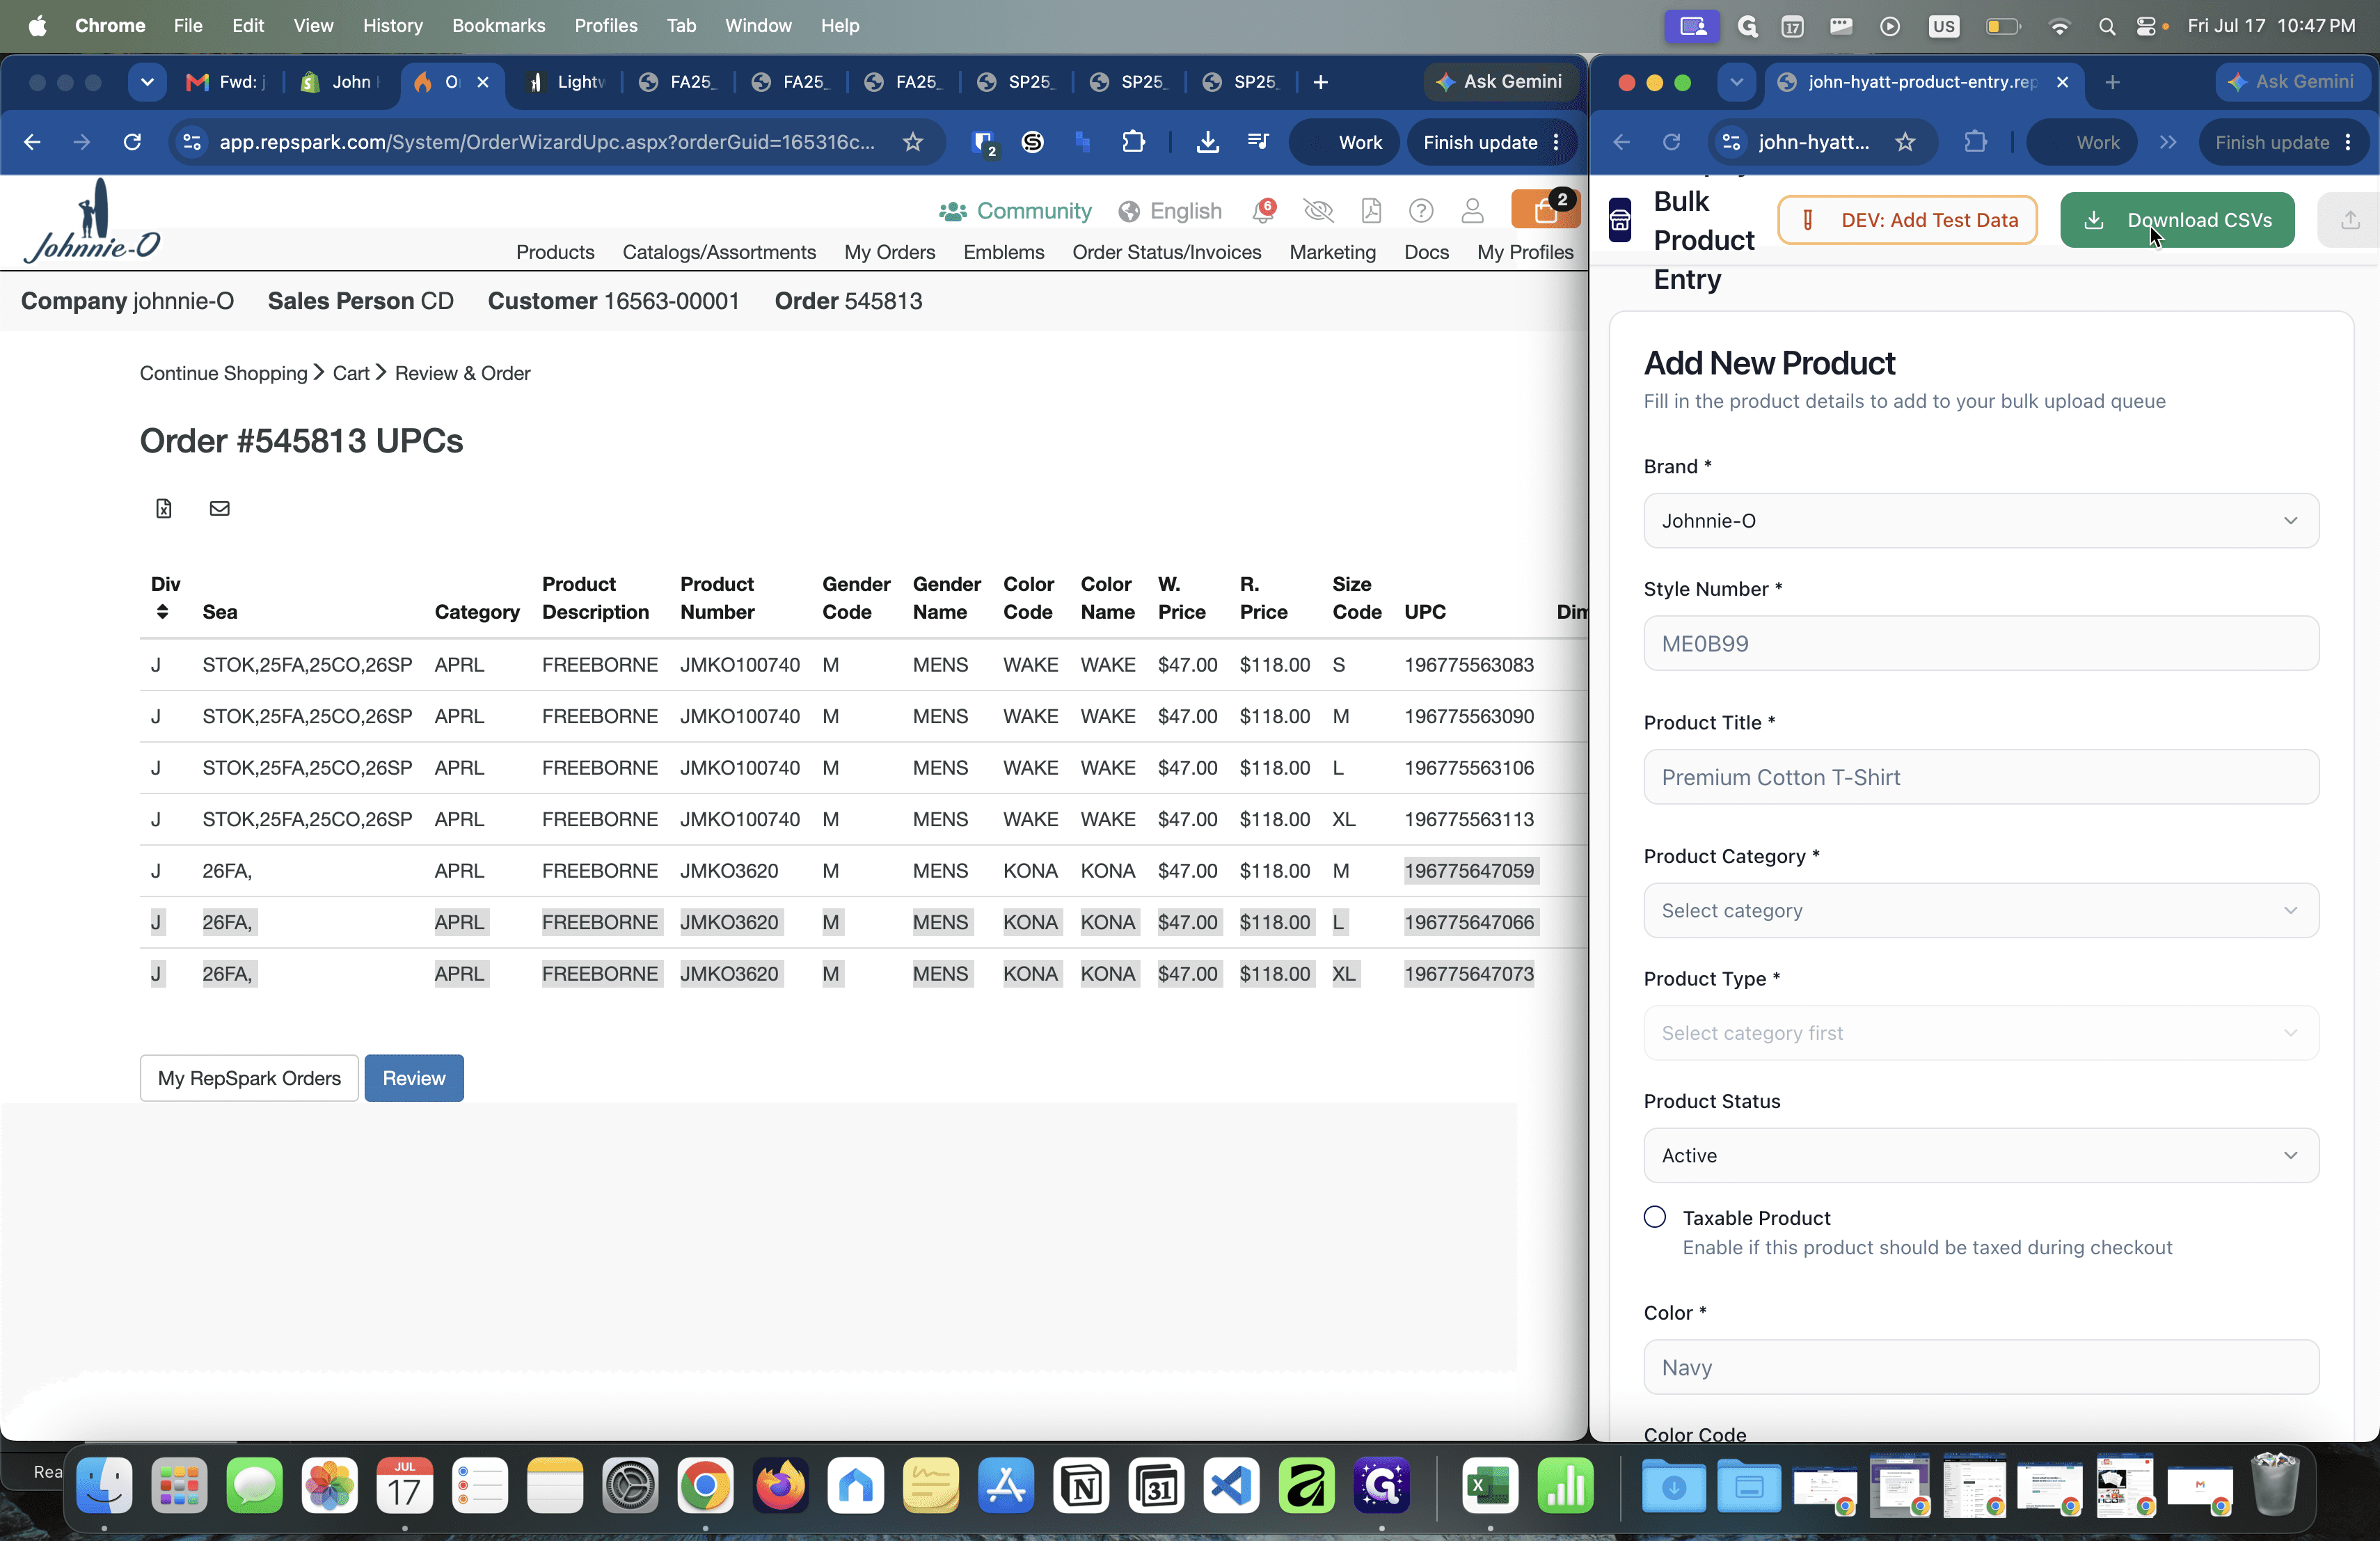Viewport: 2380px width, 1541px height.
Task: Click the Color input with Navy placeholder
Action: tap(1981, 1367)
